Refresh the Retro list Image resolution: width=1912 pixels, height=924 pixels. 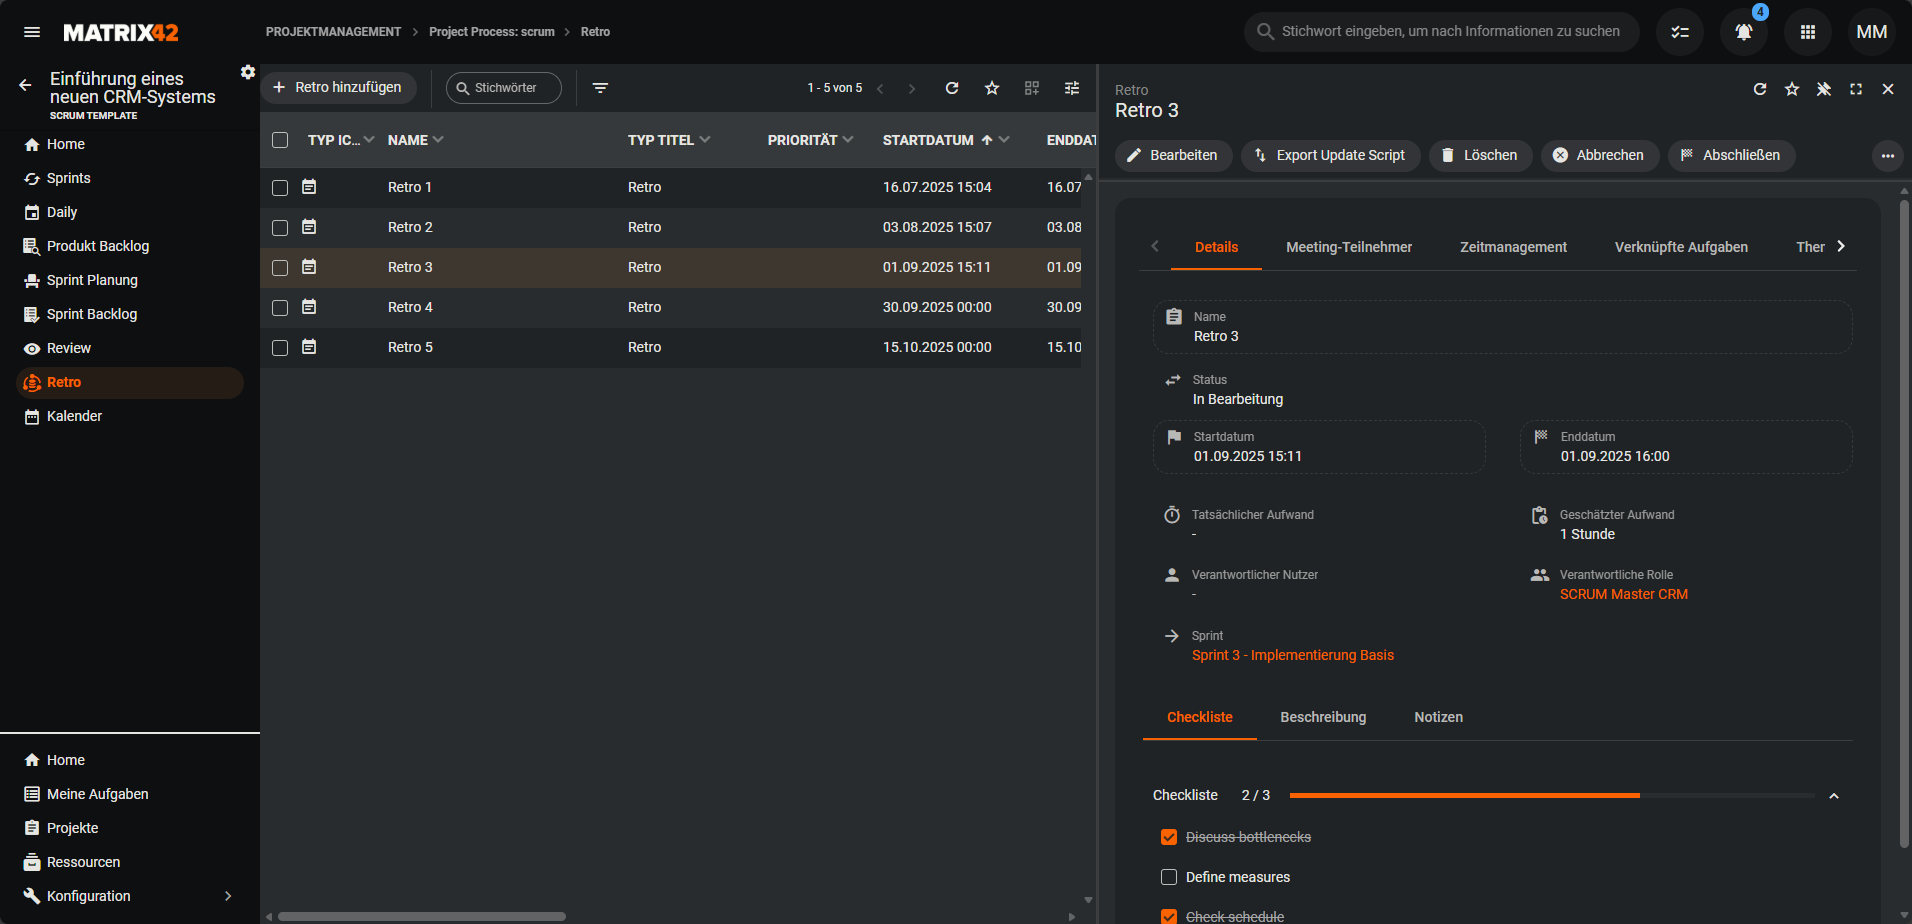(x=952, y=88)
